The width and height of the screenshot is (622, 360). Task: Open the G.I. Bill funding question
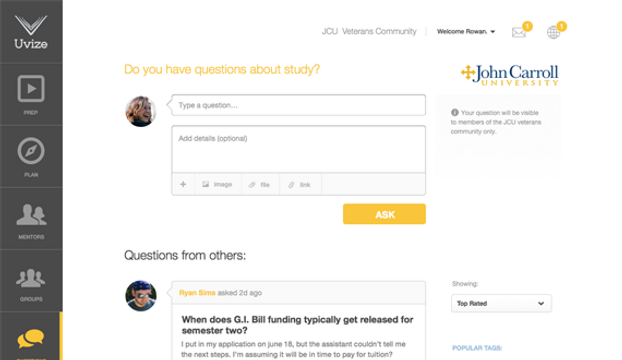298,325
